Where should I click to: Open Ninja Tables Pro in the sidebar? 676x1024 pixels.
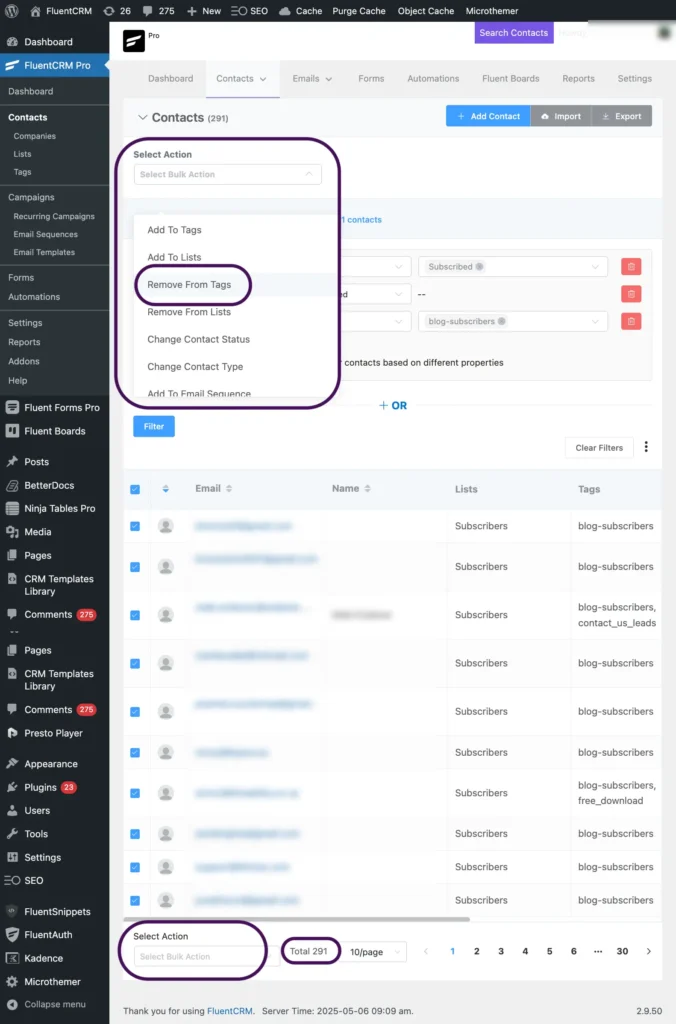click(x=55, y=508)
